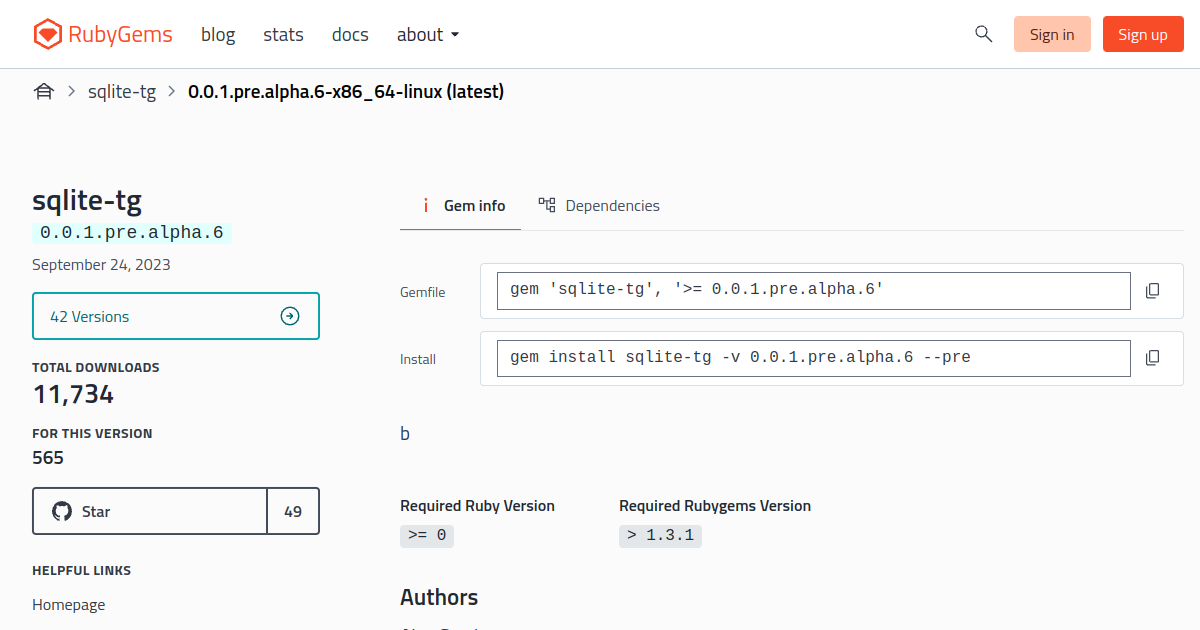Click the '>= 0' Ruby version value

[x=427, y=535]
